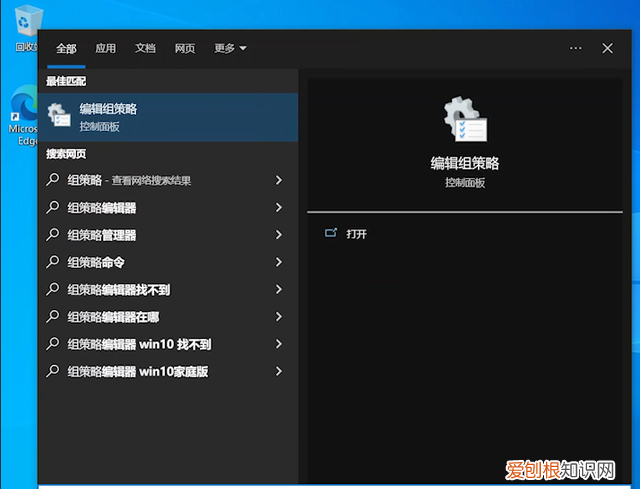The height and width of the screenshot is (489, 640).
Task: Open the 更多 dropdown menu
Action: click(231, 48)
